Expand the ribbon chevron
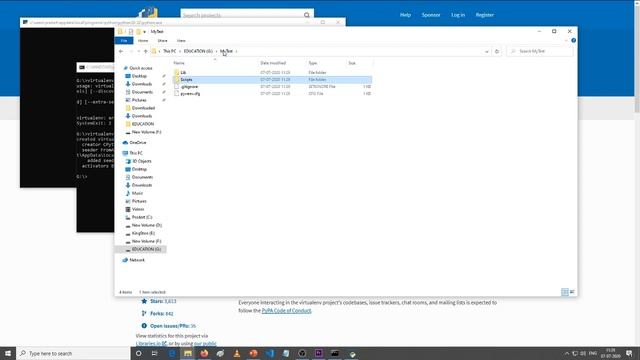 [566, 40]
